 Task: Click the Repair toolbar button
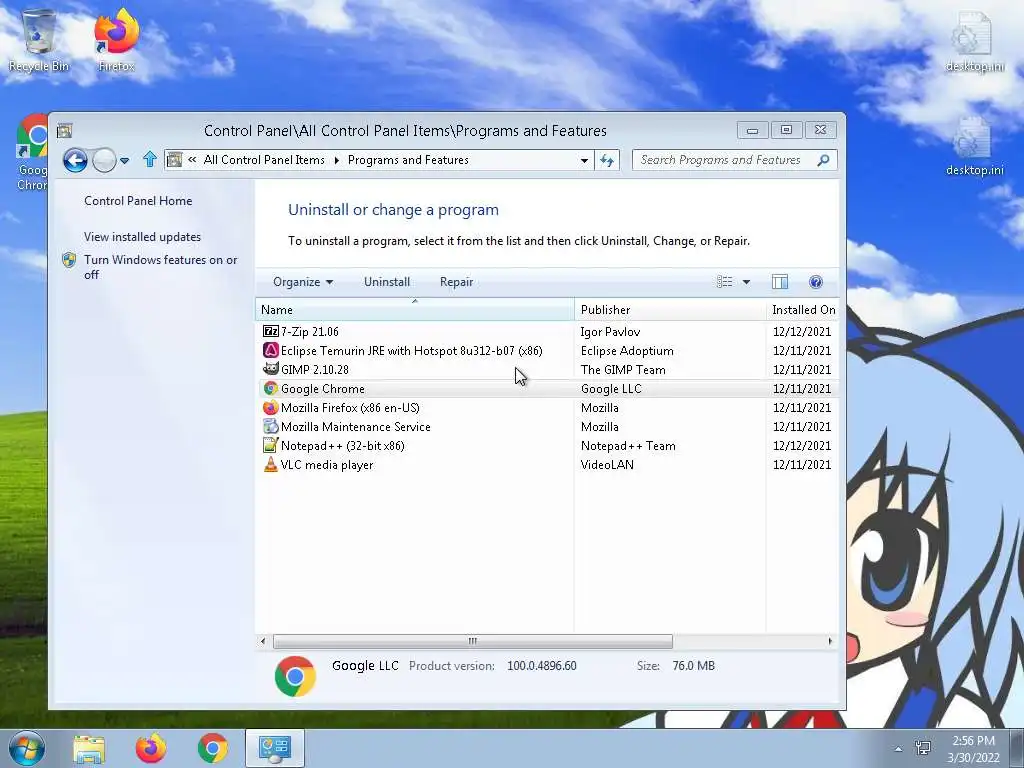456,281
